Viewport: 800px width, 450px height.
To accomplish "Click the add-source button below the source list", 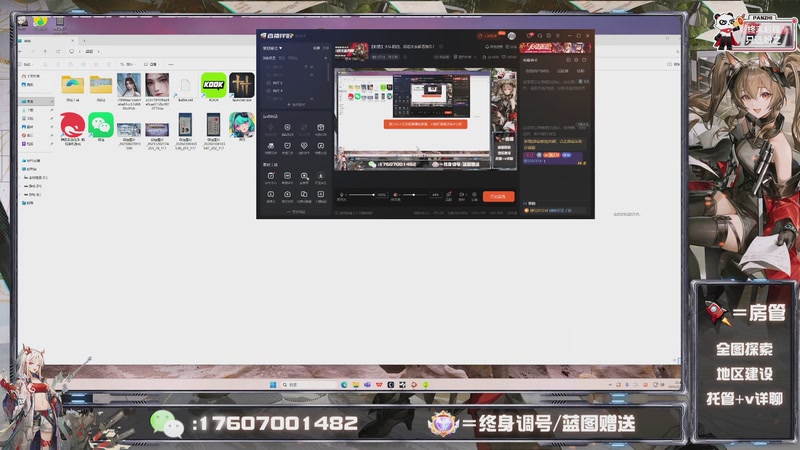I will (296, 104).
